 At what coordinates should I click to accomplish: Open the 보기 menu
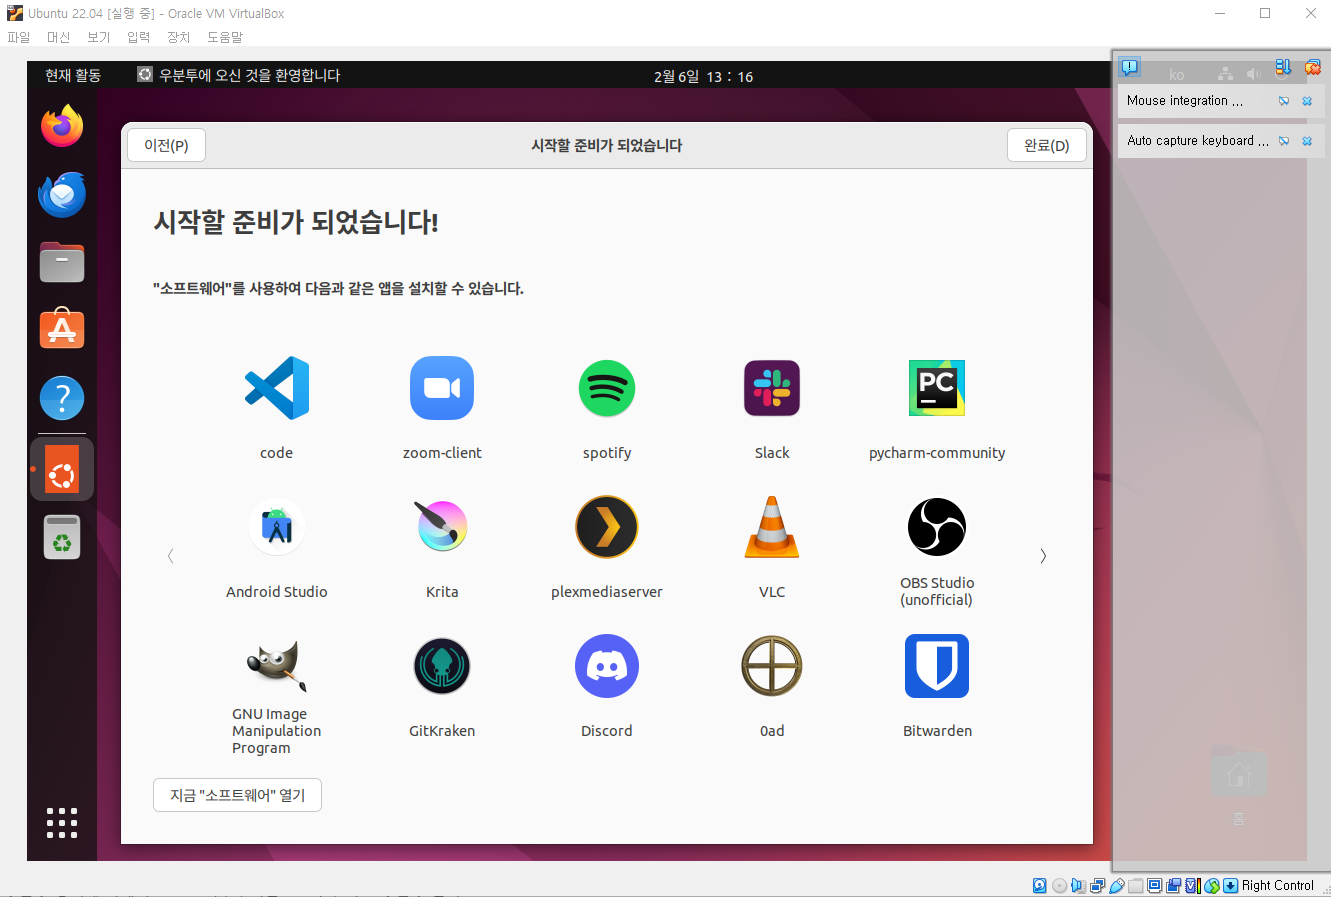(x=99, y=37)
